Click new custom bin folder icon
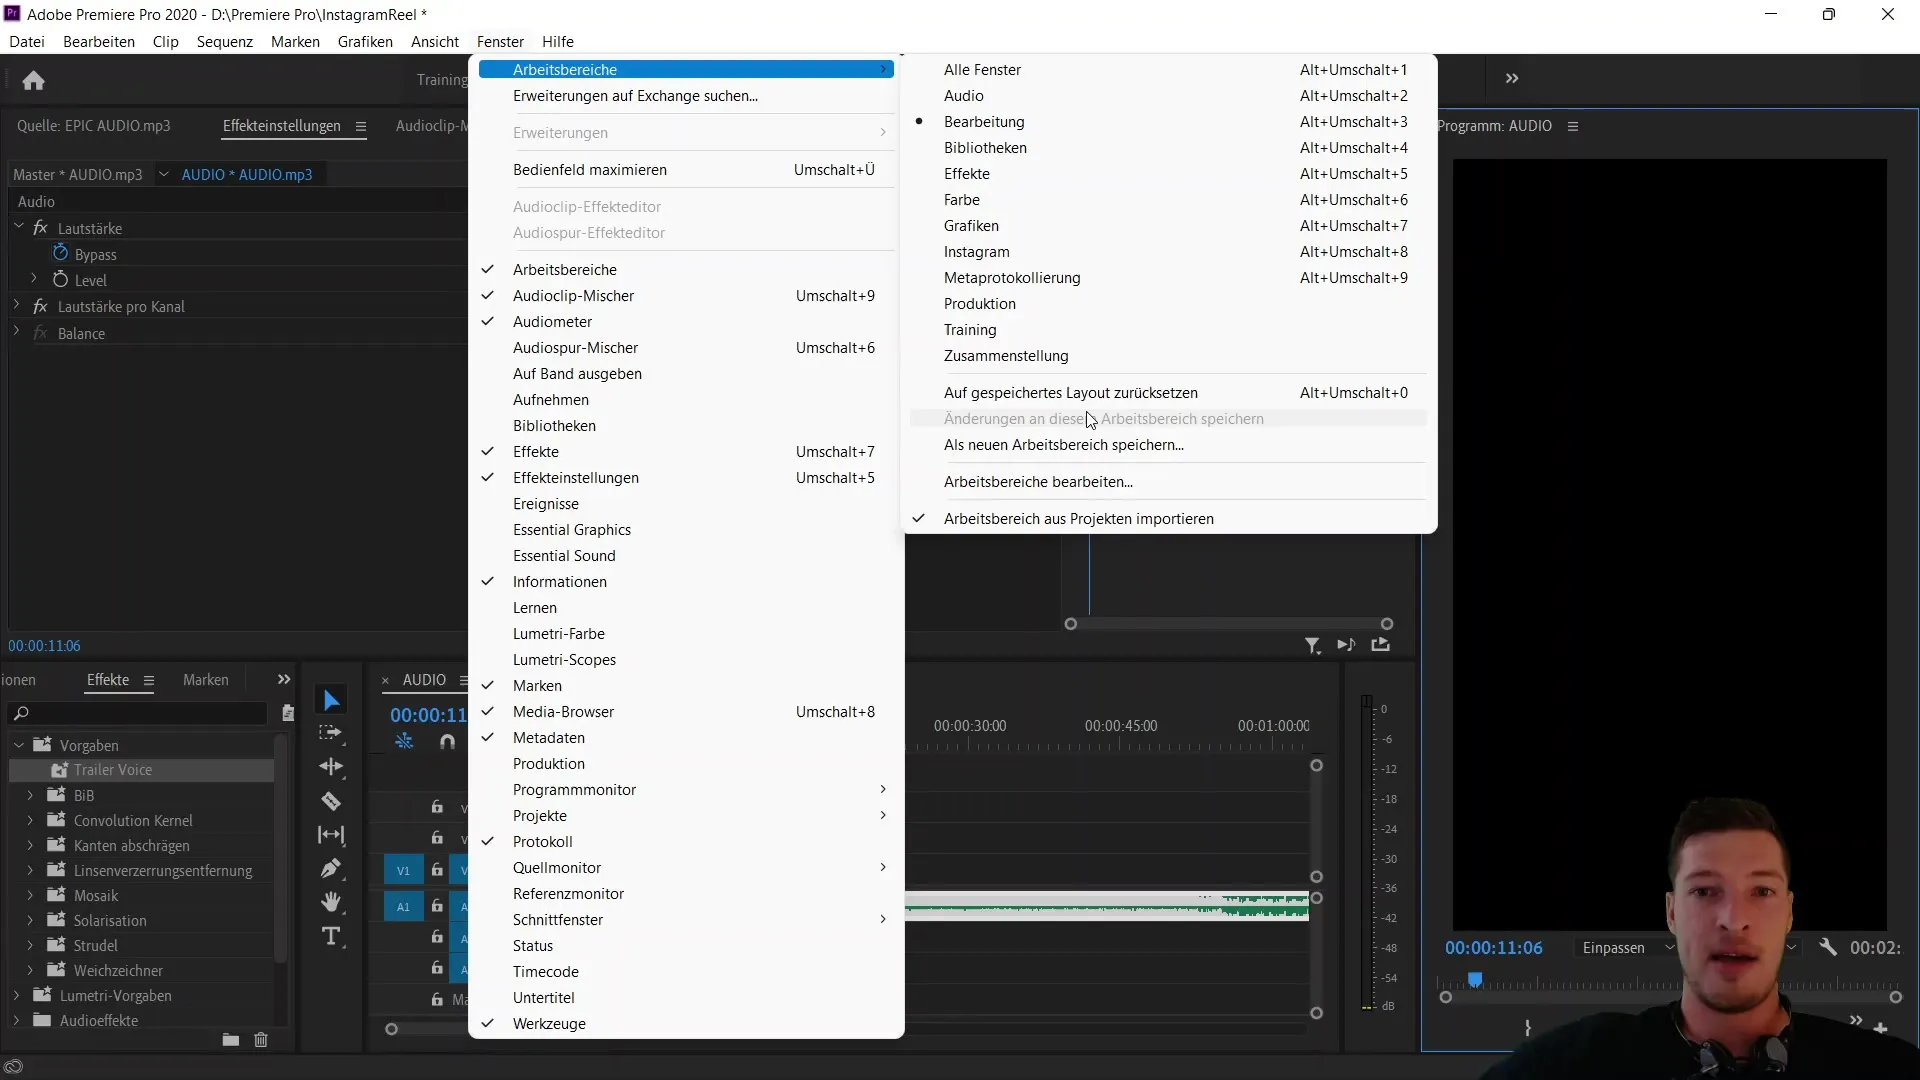The image size is (1920, 1080). coord(230,1040)
